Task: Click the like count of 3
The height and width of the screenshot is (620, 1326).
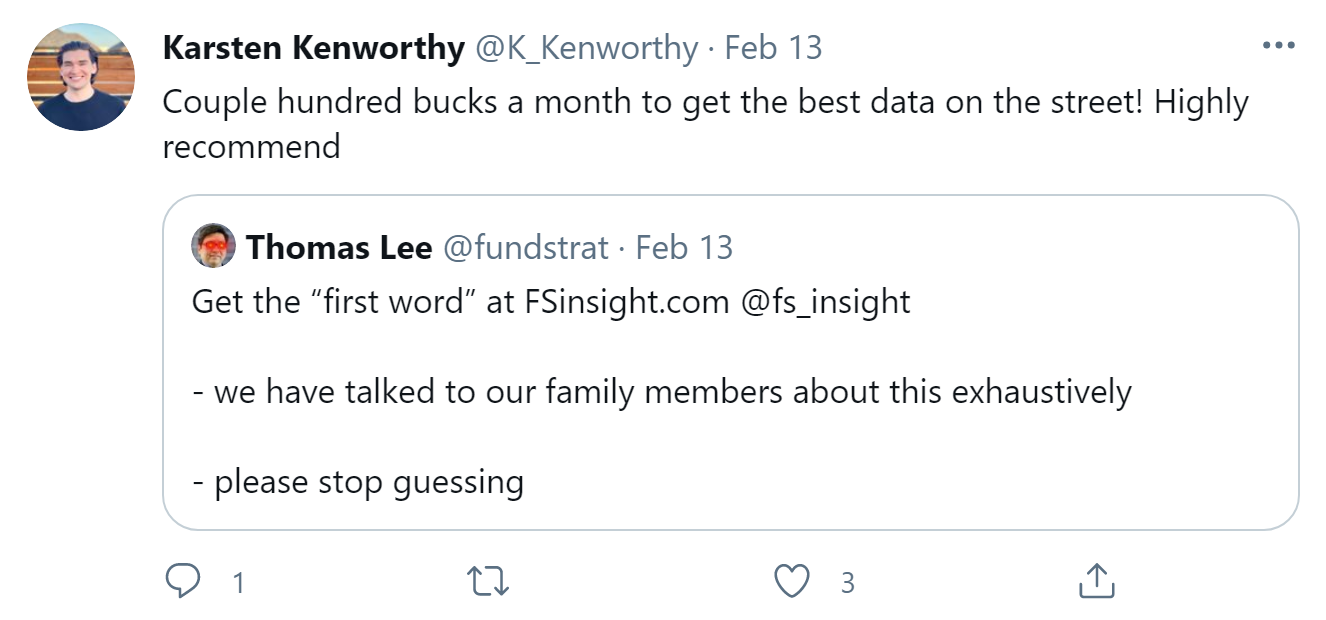Action: click(x=847, y=583)
